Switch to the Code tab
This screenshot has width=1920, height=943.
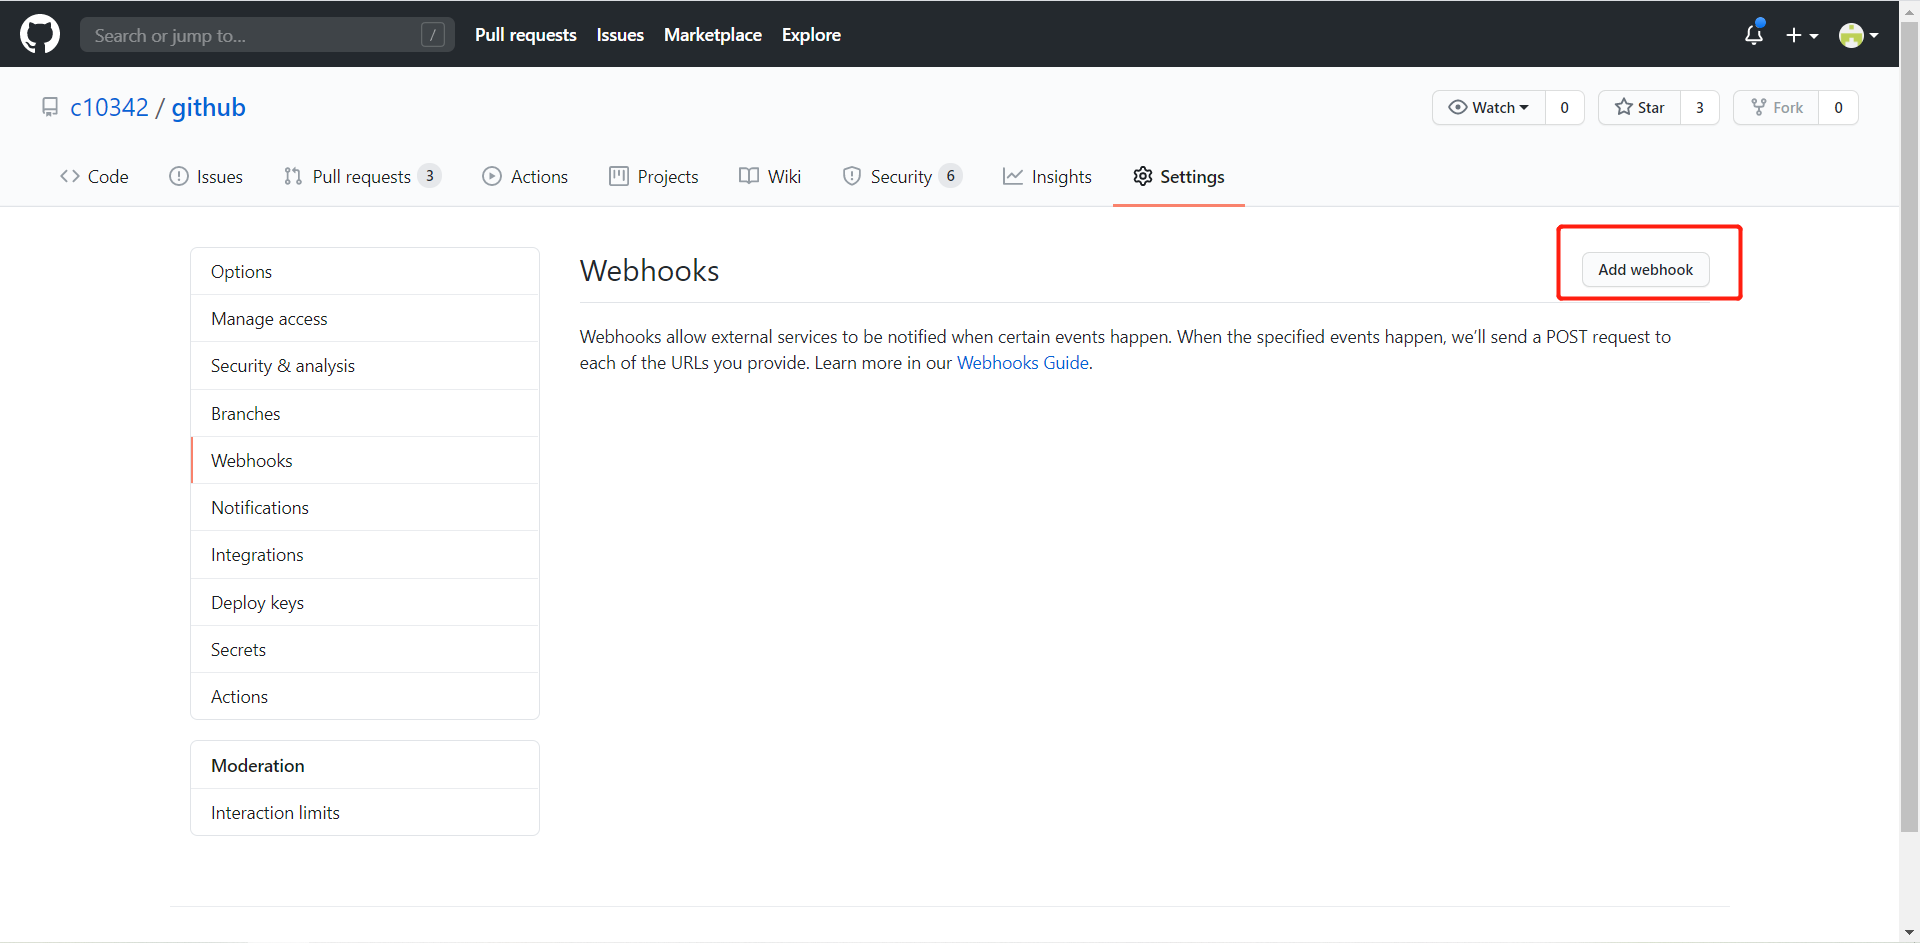point(94,177)
